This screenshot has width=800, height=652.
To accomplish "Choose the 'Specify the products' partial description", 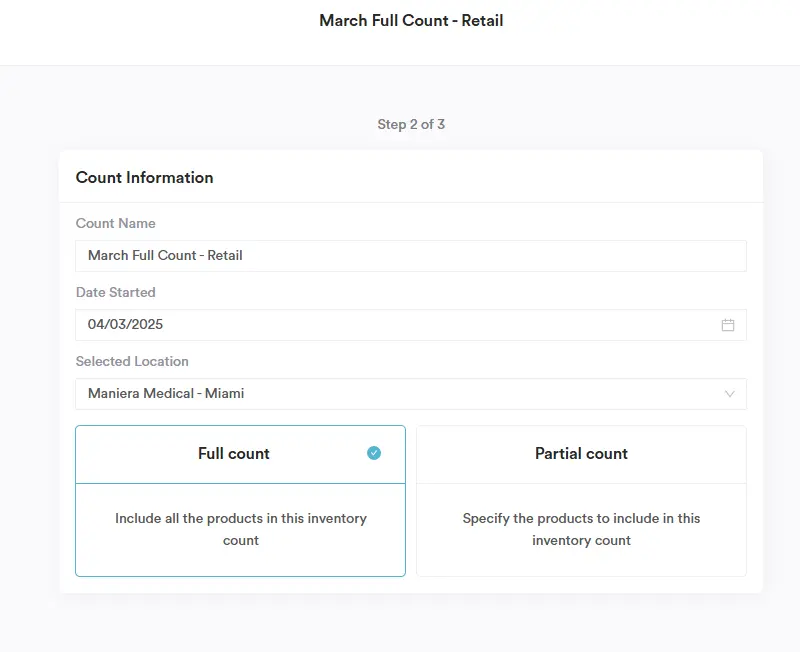I will [x=581, y=518].
